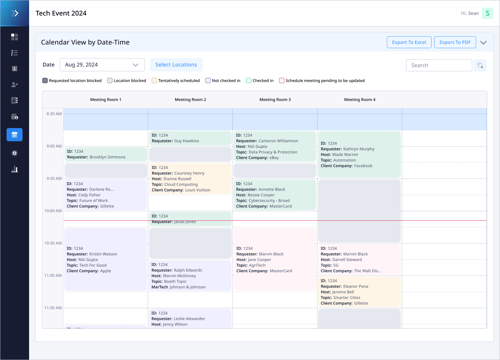Viewport: 500px width, 360px height.
Task: Open Marvin Black AgriTech meeting card
Action: [275, 260]
